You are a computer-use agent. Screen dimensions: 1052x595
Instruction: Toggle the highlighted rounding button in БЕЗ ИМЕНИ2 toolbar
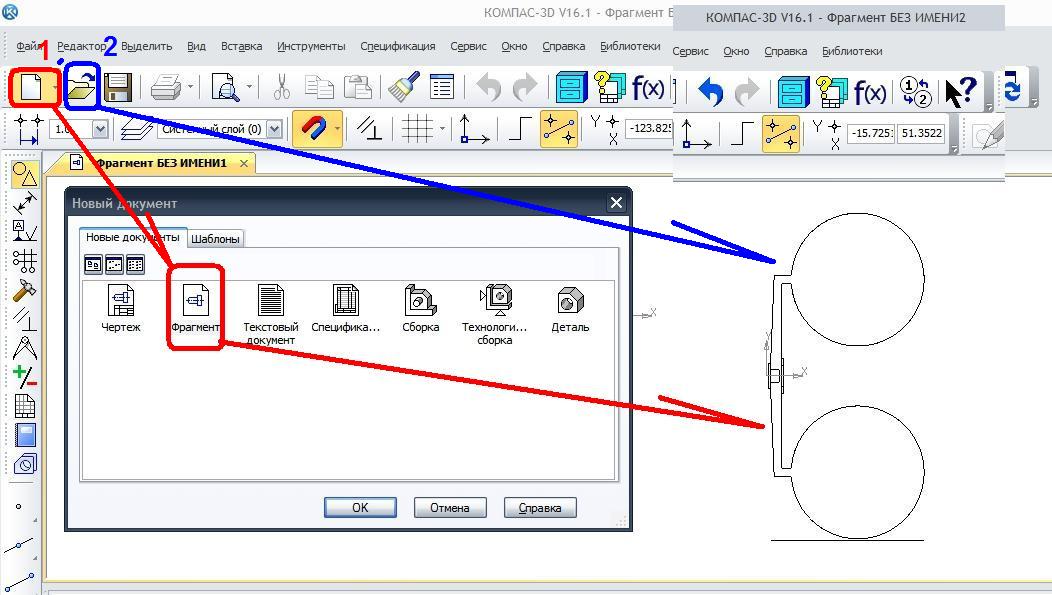click(781, 133)
